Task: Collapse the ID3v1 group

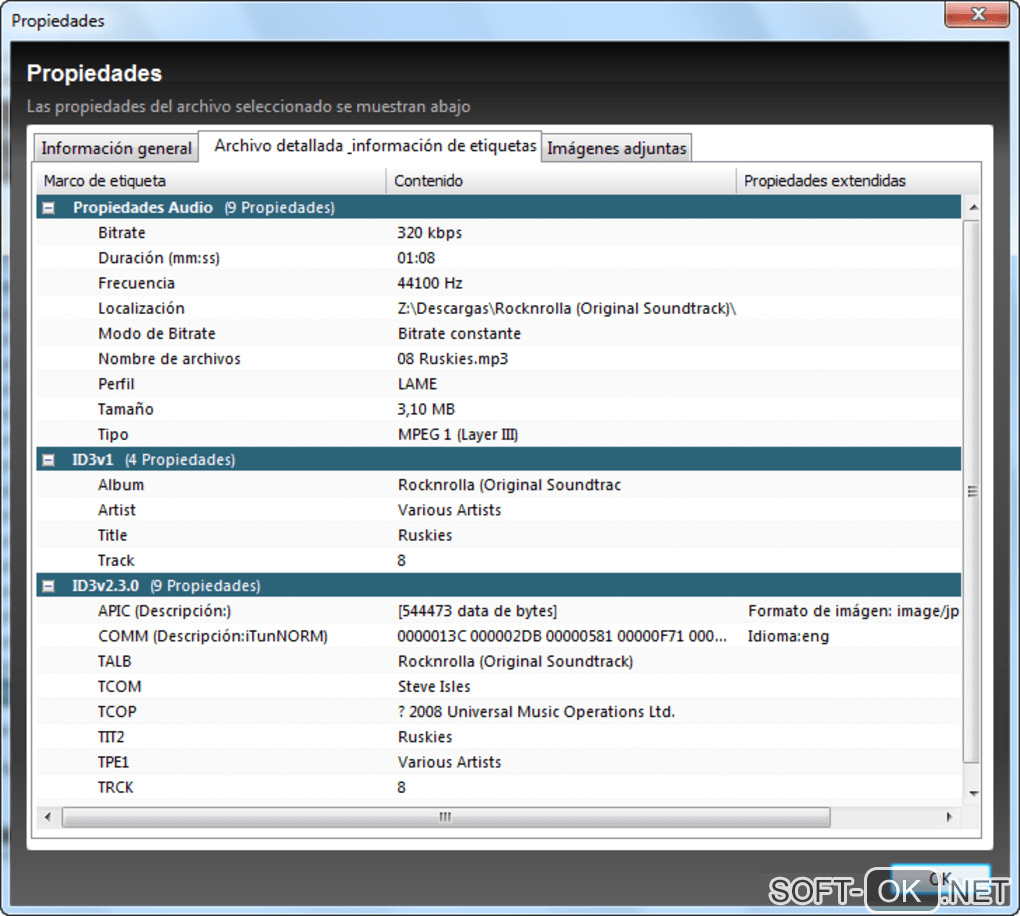Action: pyautogui.click(x=48, y=460)
